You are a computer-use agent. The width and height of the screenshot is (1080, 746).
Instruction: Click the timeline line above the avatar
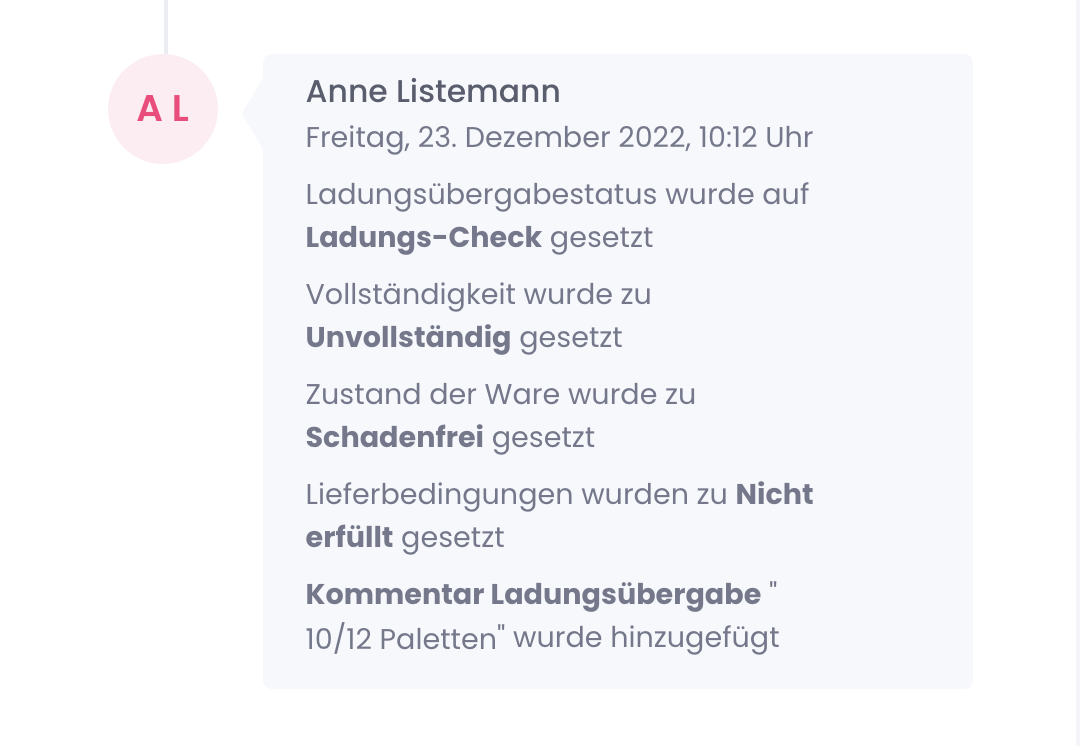(x=166, y=26)
